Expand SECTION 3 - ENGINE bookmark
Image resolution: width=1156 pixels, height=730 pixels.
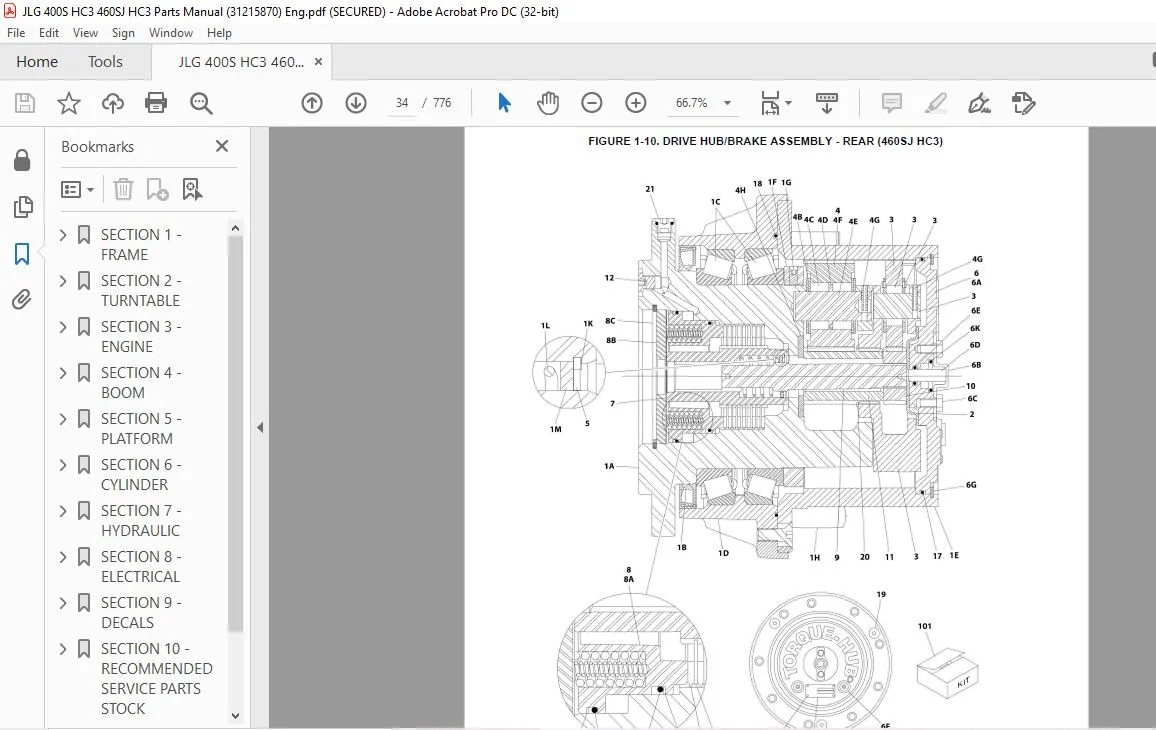63,327
